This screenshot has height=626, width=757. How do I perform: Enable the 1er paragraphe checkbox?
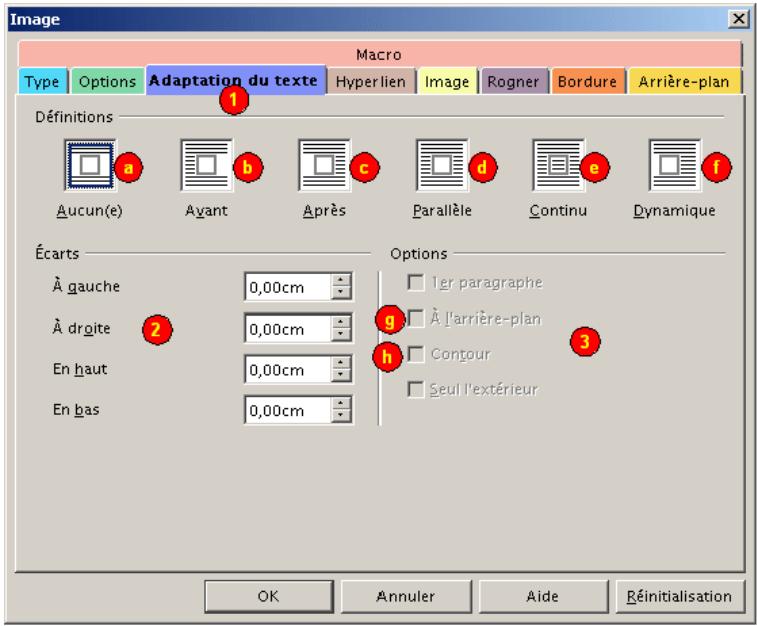click(x=416, y=282)
